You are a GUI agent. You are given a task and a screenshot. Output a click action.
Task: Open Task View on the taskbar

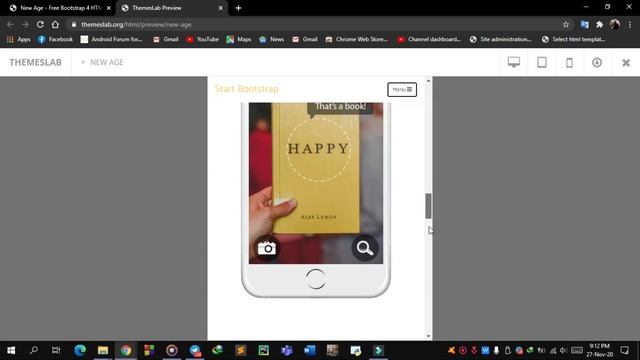56,350
